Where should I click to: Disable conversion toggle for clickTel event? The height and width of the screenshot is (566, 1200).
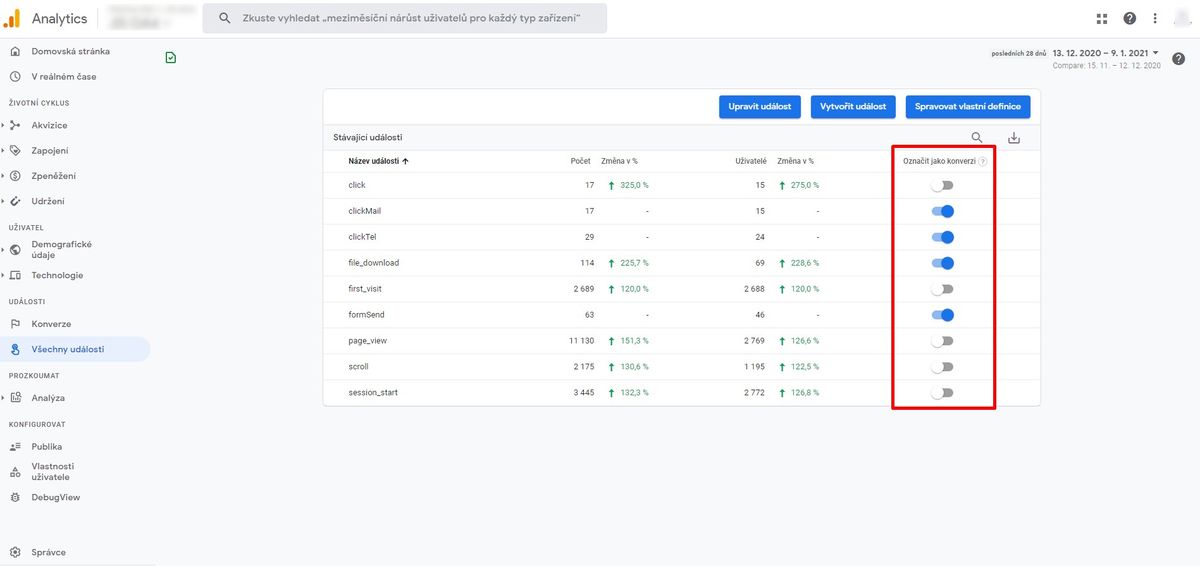point(942,237)
